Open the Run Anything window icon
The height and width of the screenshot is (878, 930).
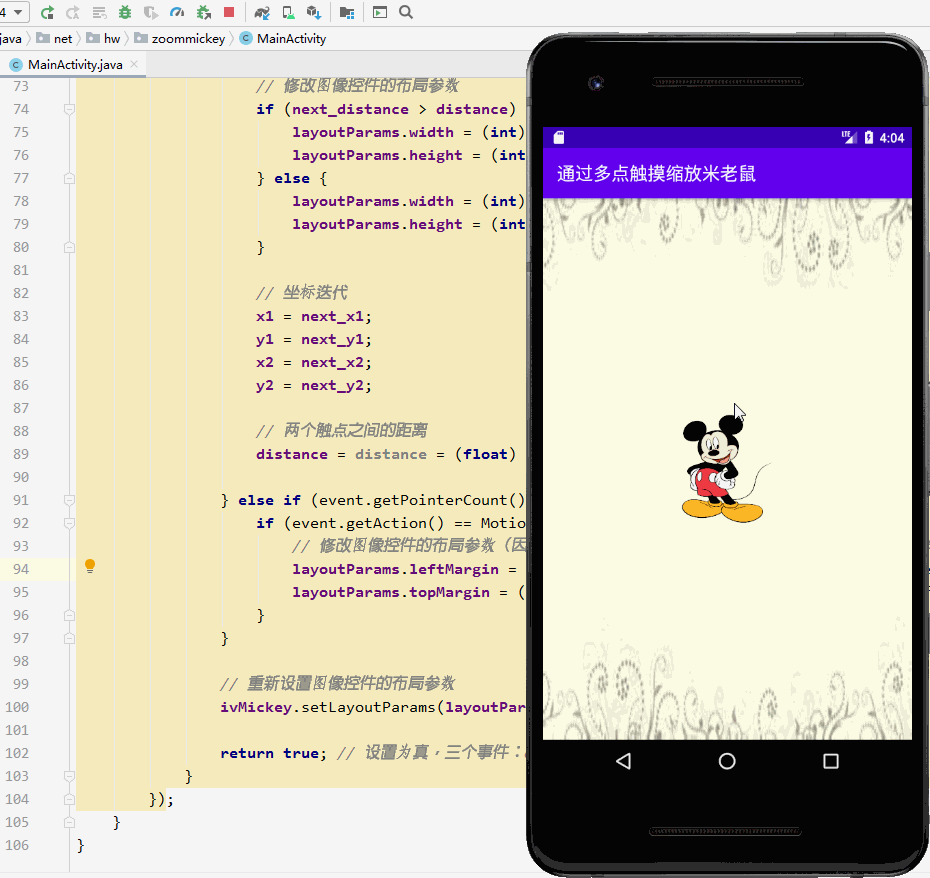(380, 12)
